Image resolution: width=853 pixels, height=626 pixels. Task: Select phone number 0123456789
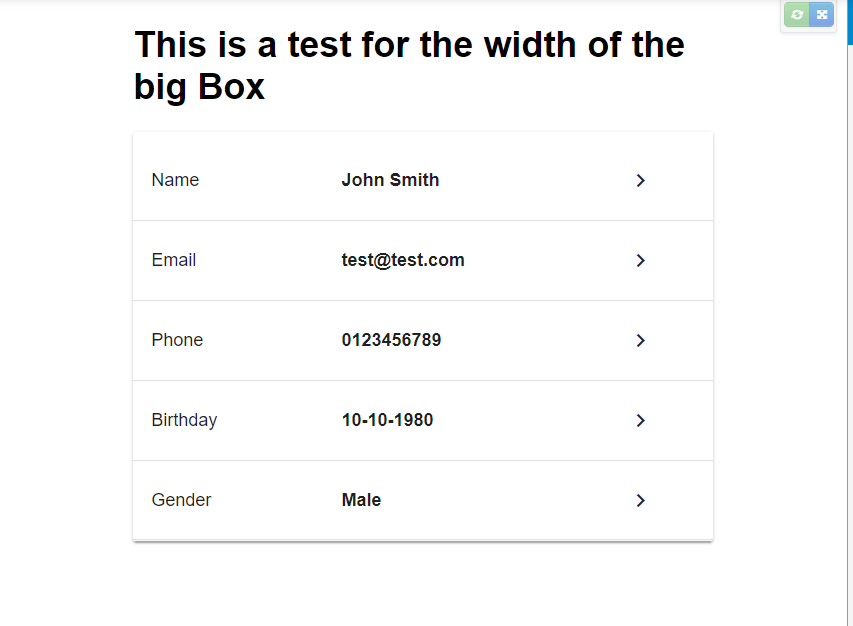pos(391,340)
